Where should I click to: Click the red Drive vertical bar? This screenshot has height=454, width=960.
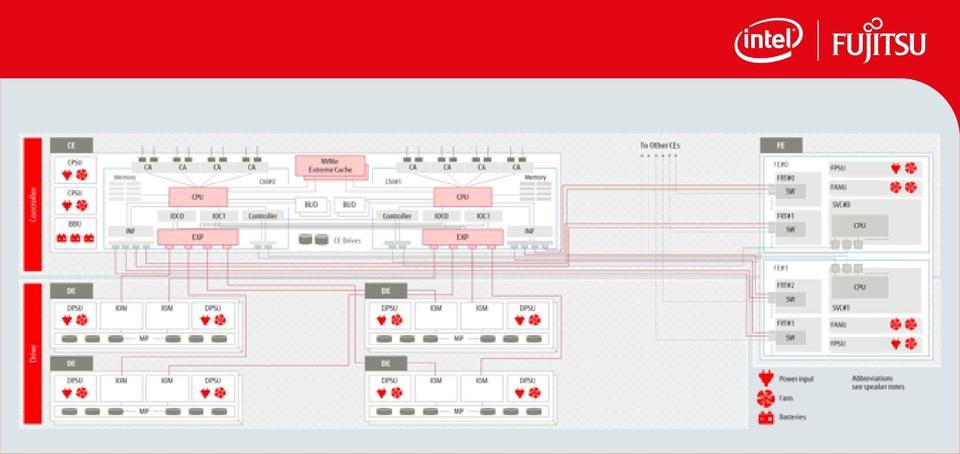click(x=31, y=357)
